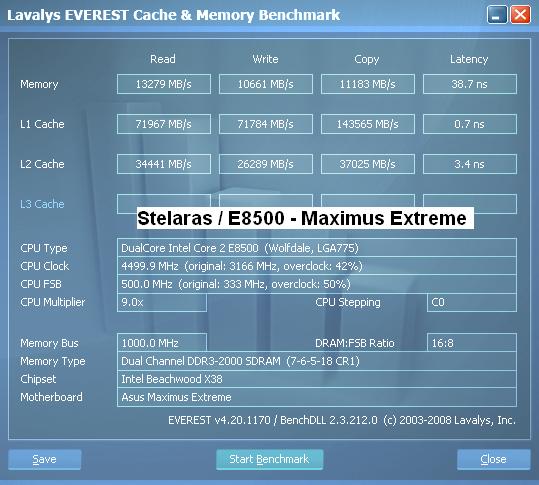Click the Motherboard Asus Maximus Extreme field
This screenshot has width=539, height=485.
317,397
